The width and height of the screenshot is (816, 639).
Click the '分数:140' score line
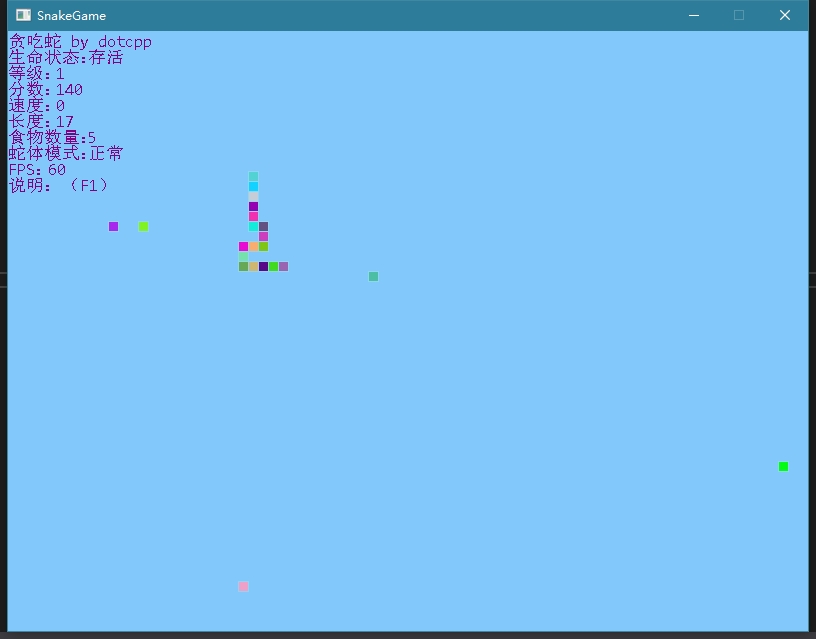(46, 90)
